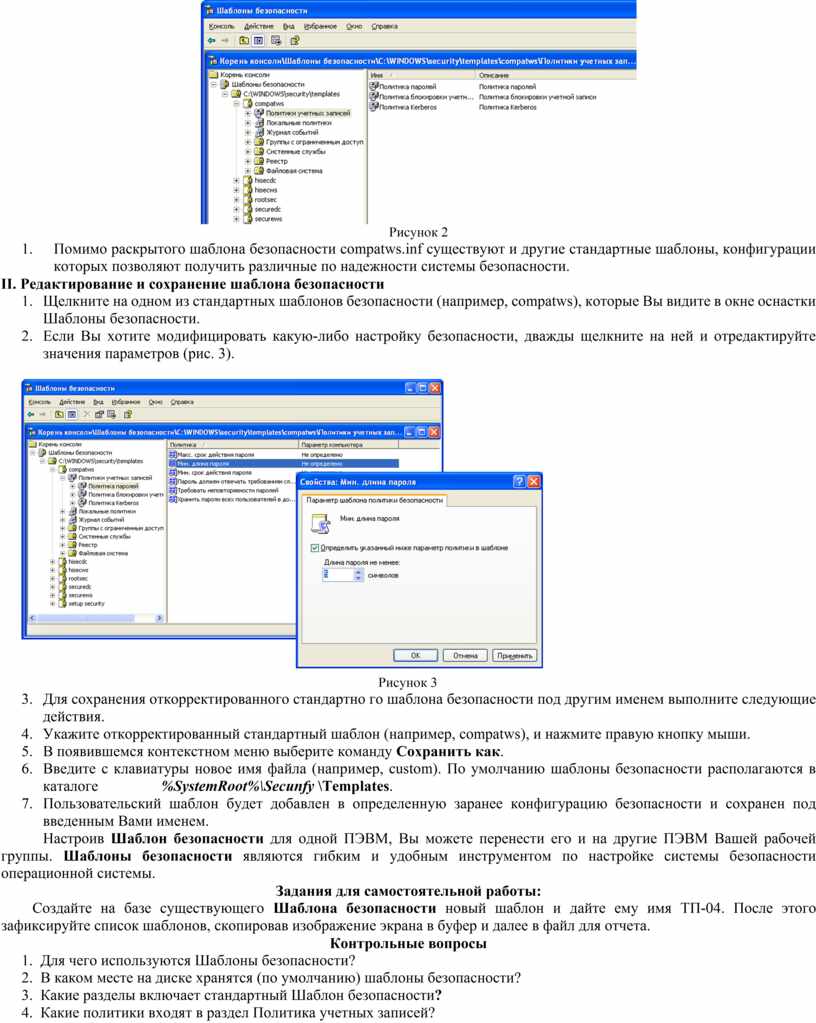
Task: Open the Консоль menu in Figure 2 window
Action: (x=222, y=27)
